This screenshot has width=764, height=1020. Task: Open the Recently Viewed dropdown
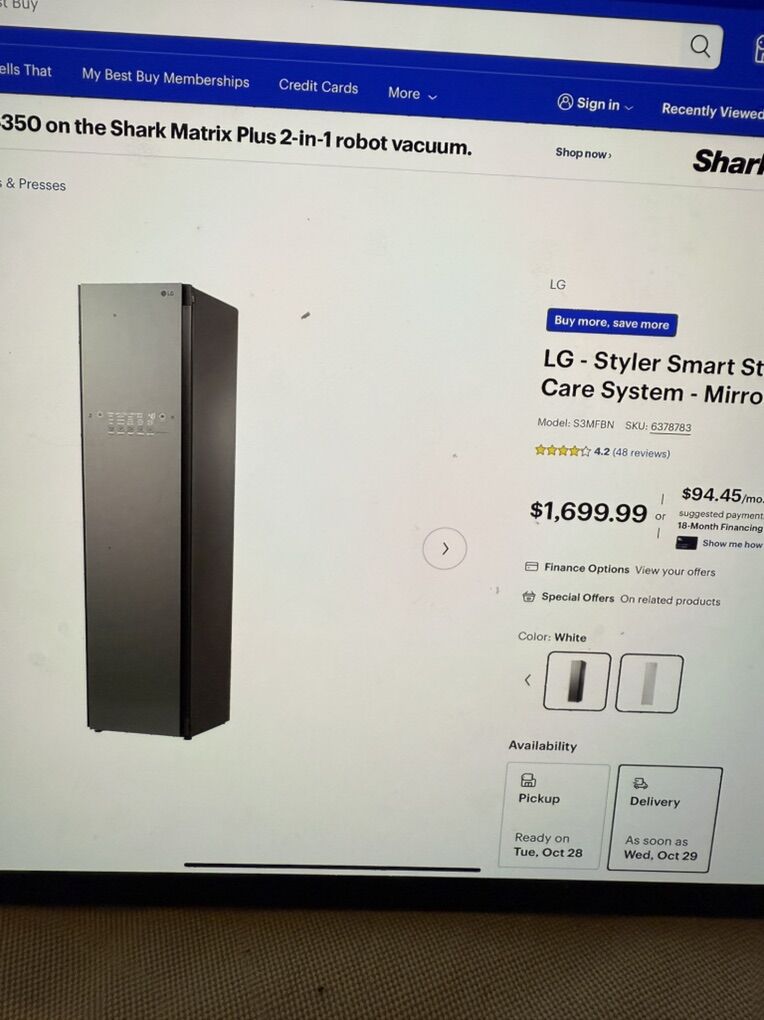pyautogui.click(x=712, y=111)
